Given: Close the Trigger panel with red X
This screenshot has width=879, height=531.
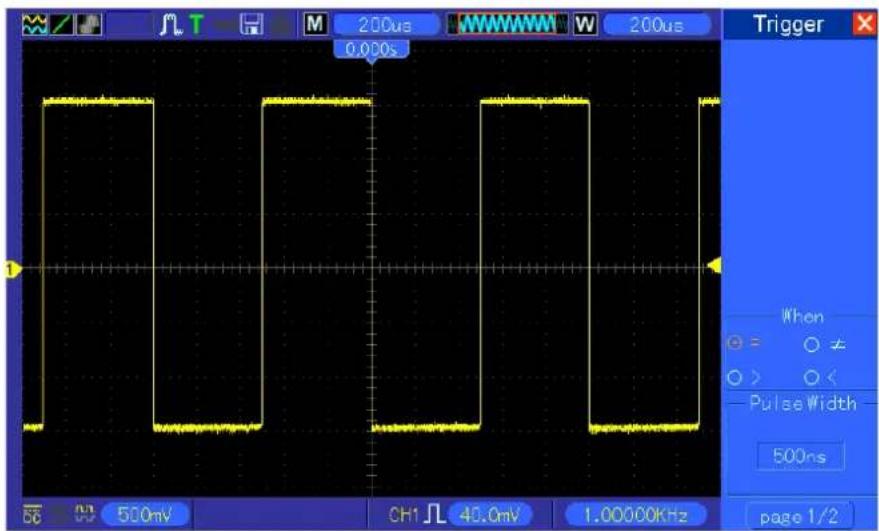Looking at the screenshot, I should (864, 24).
